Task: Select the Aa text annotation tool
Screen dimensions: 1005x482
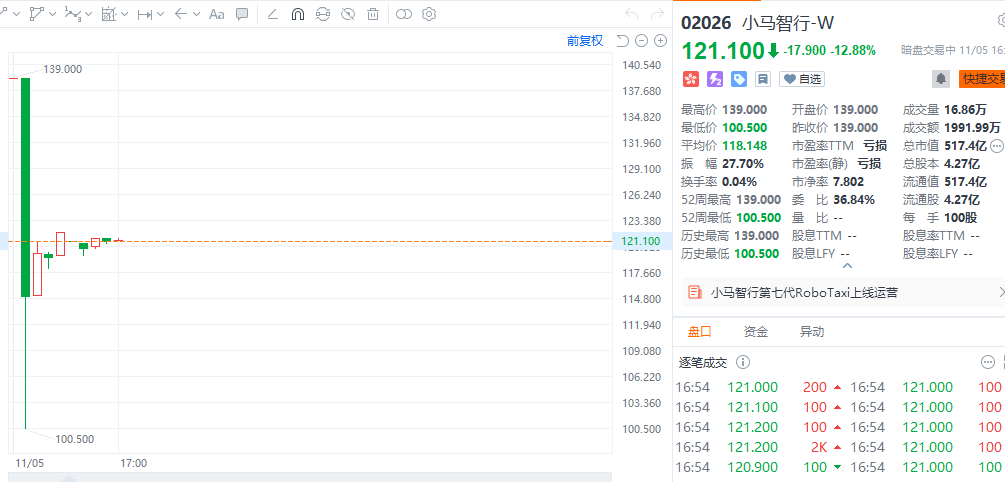Action: coord(217,13)
